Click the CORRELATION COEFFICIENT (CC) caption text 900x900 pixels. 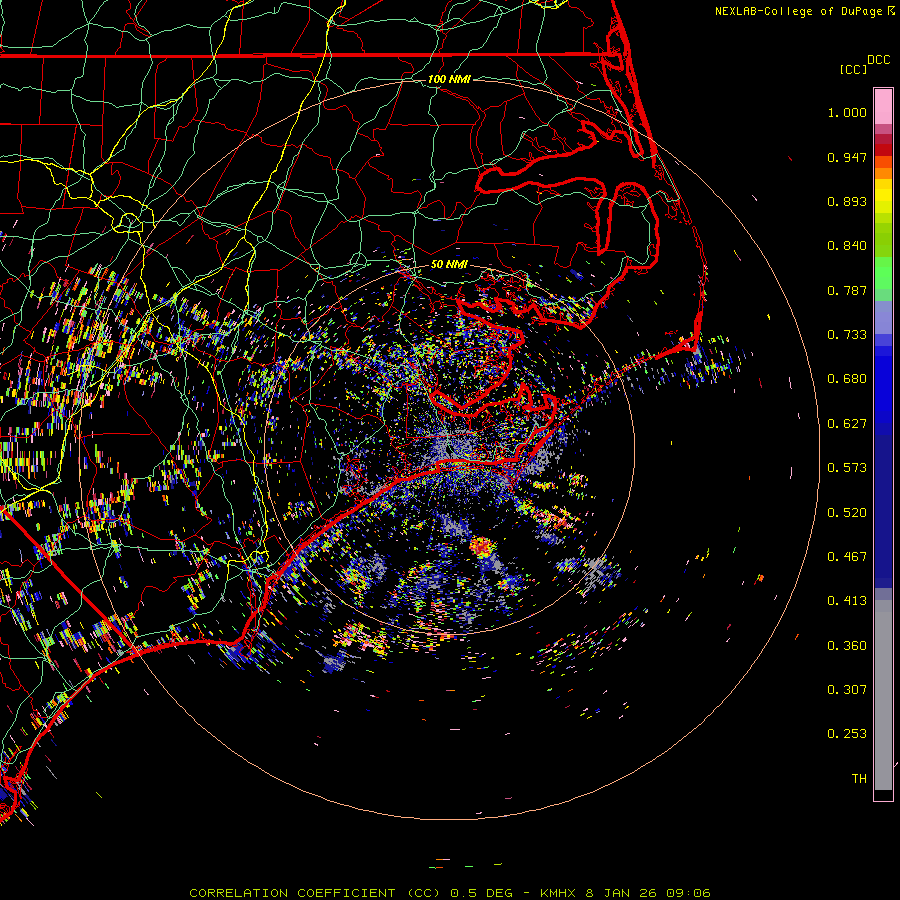(x=315, y=893)
